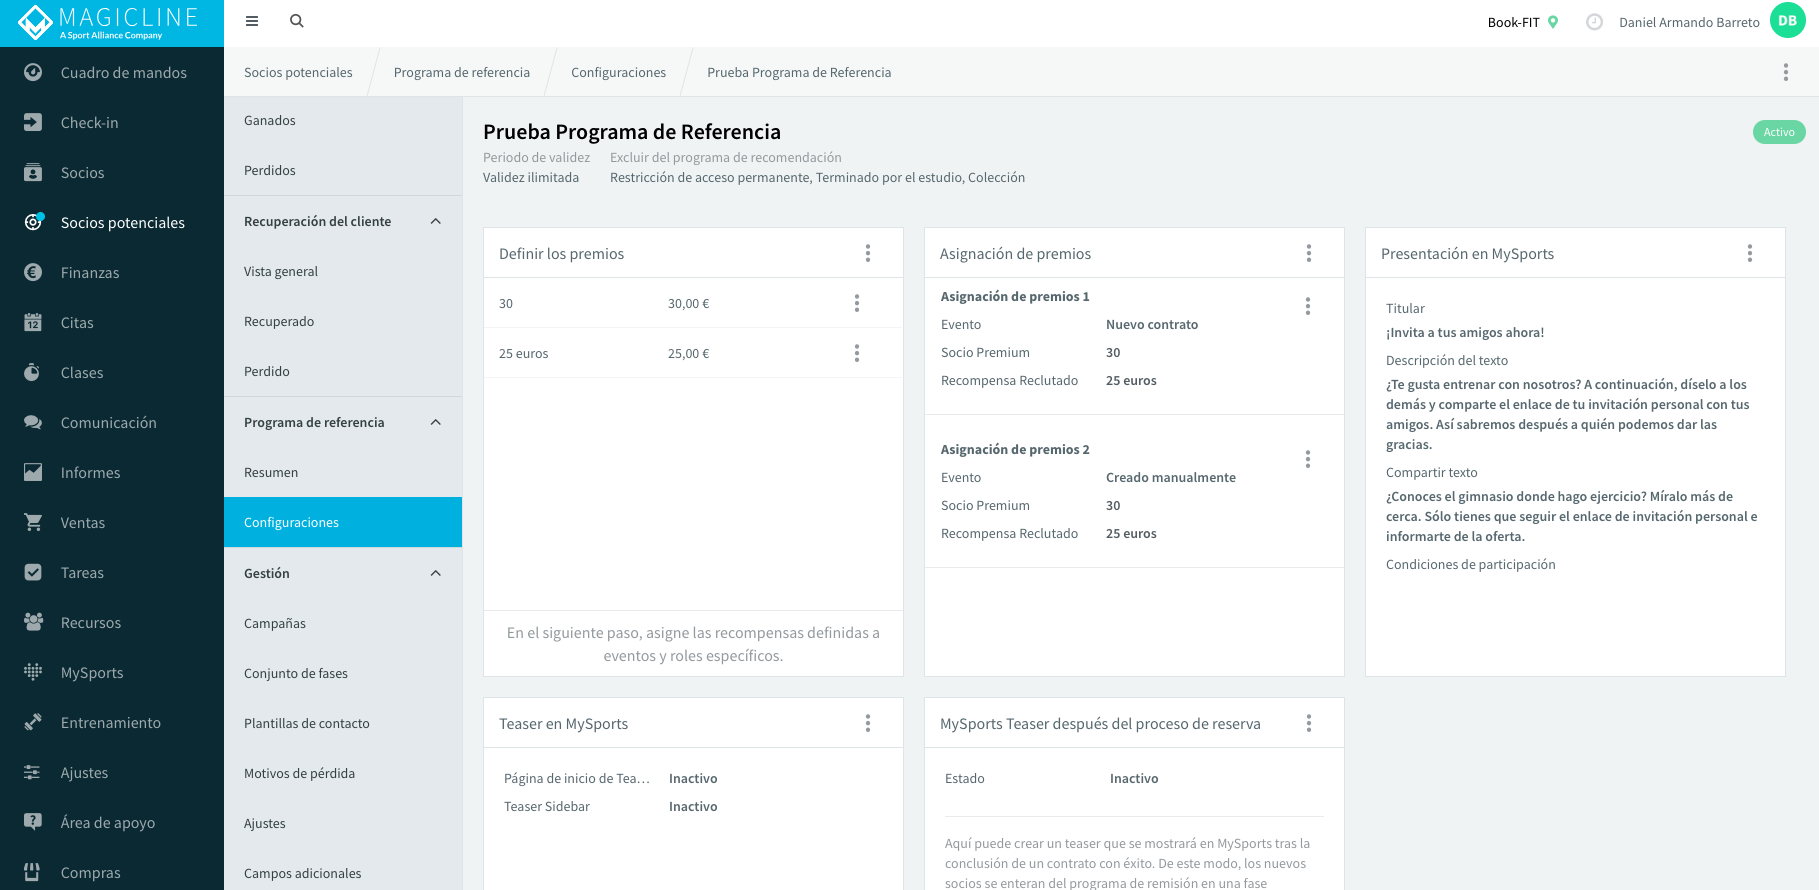
Task: Click the search magnifier icon
Action: tap(297, 21)
